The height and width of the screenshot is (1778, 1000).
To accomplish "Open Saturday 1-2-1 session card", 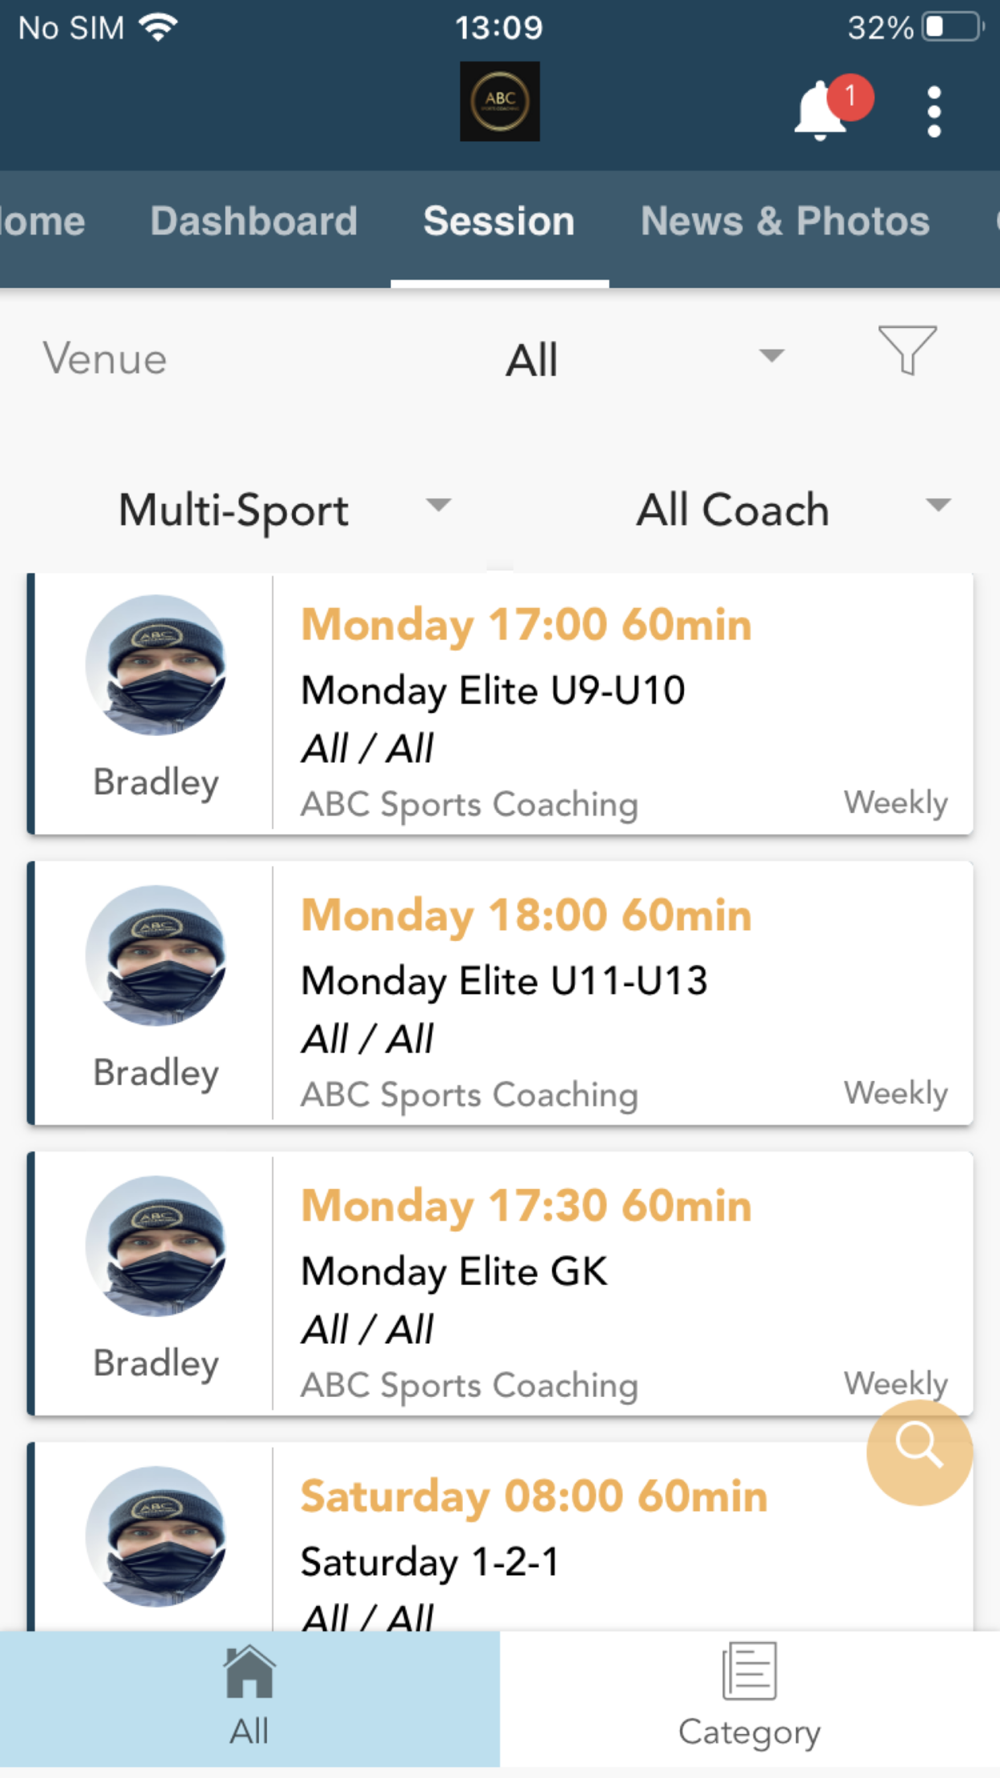I will [500, 1537].
